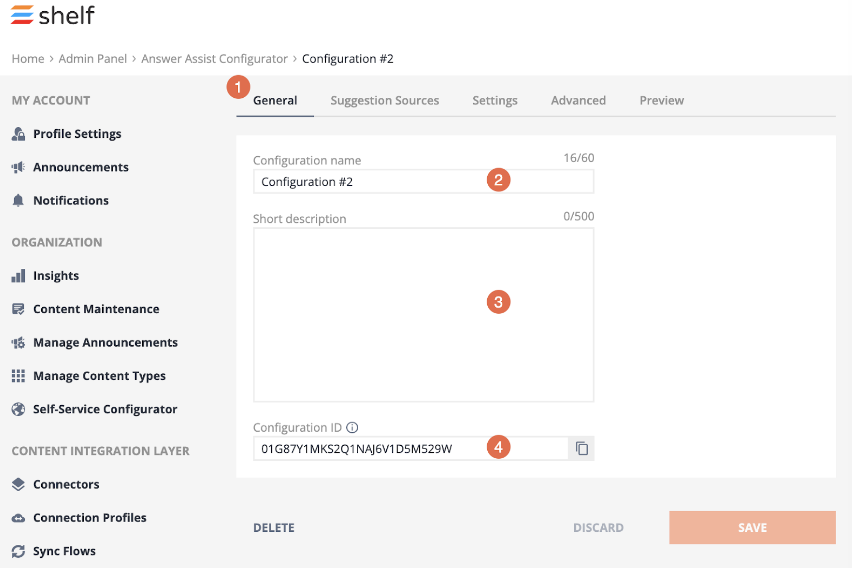The height and width of the screenshot is (568, 852).
Task: Click the Notifications bell icon
Action: click(x=18, y=201)
